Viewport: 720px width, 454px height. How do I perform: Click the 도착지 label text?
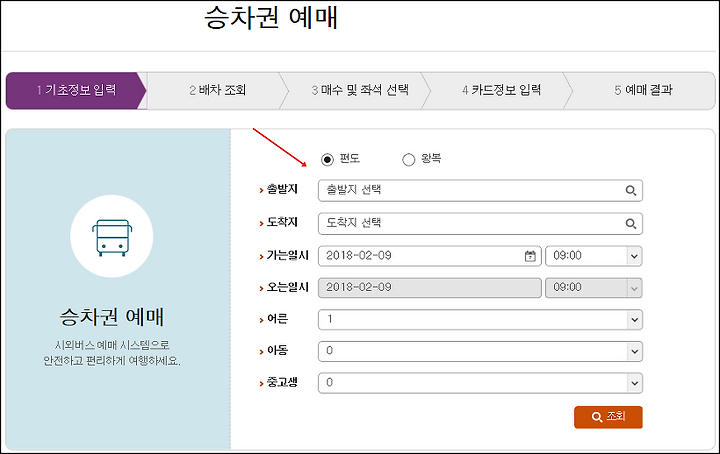click(x=282, y=222)
